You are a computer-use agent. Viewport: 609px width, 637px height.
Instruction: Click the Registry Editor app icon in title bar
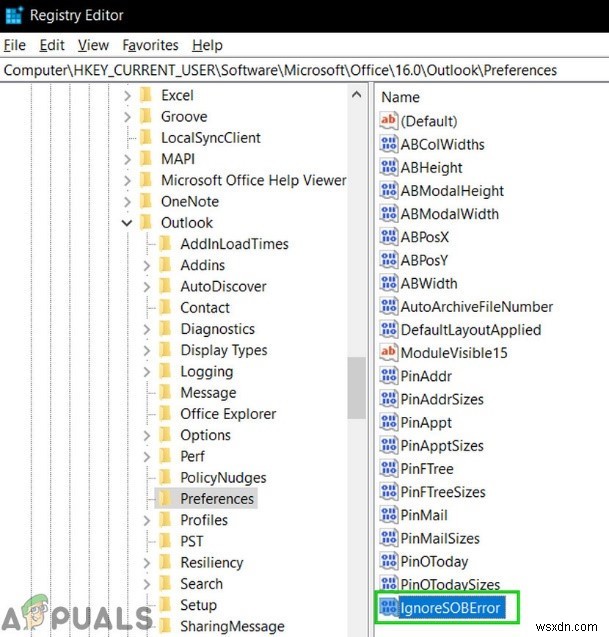[x=14, y=15]
